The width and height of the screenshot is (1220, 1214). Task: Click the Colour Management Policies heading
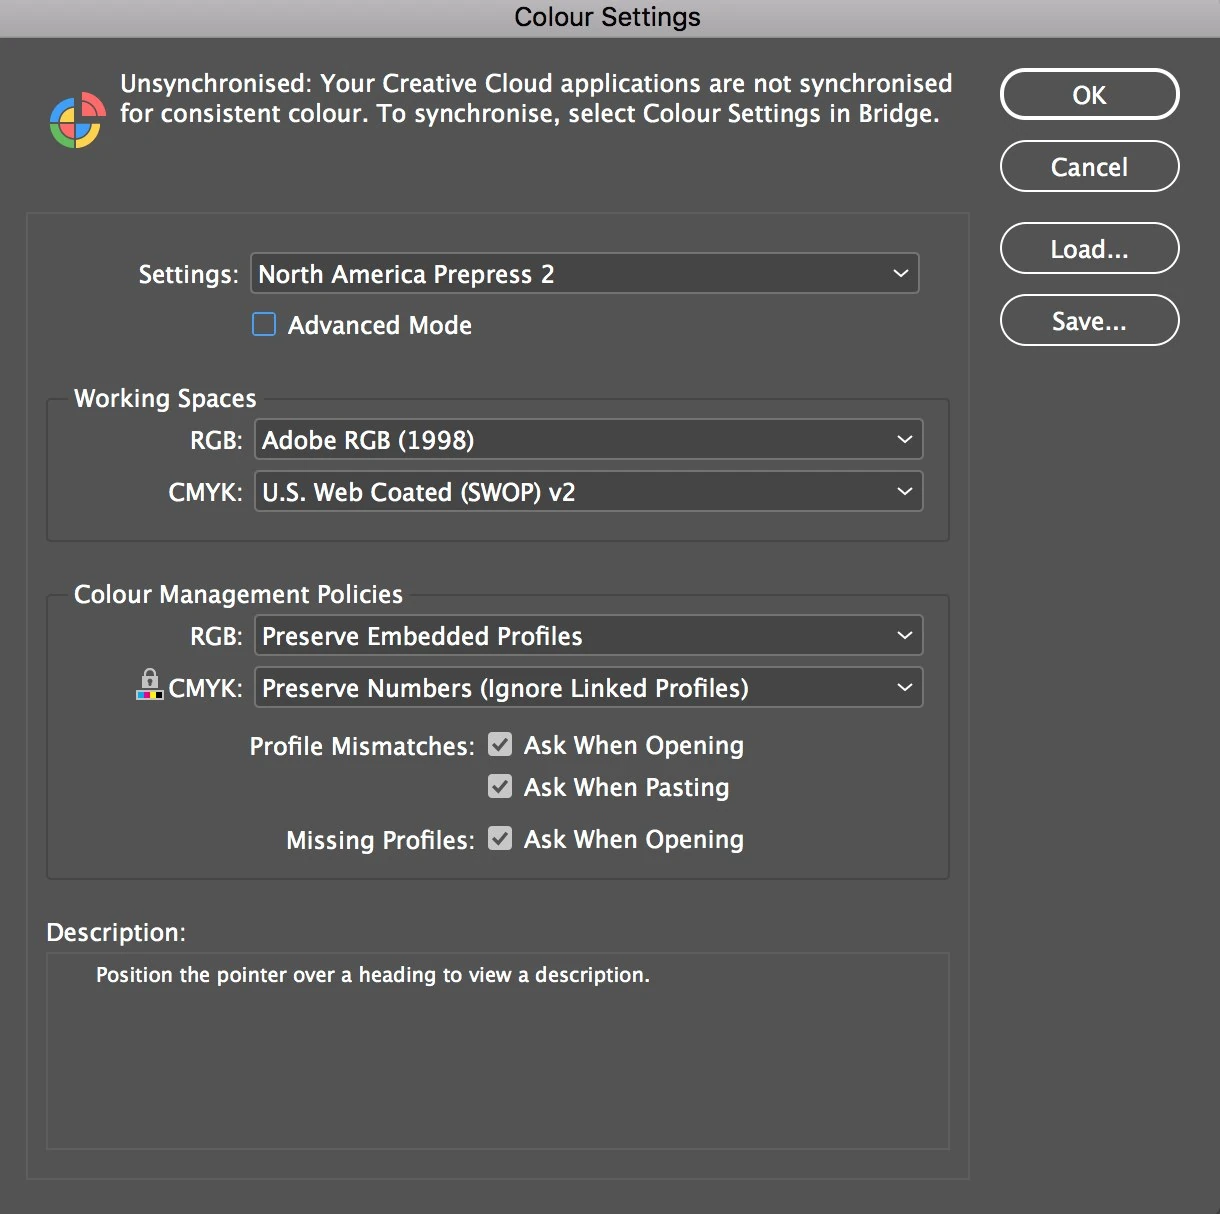(238, 594)
